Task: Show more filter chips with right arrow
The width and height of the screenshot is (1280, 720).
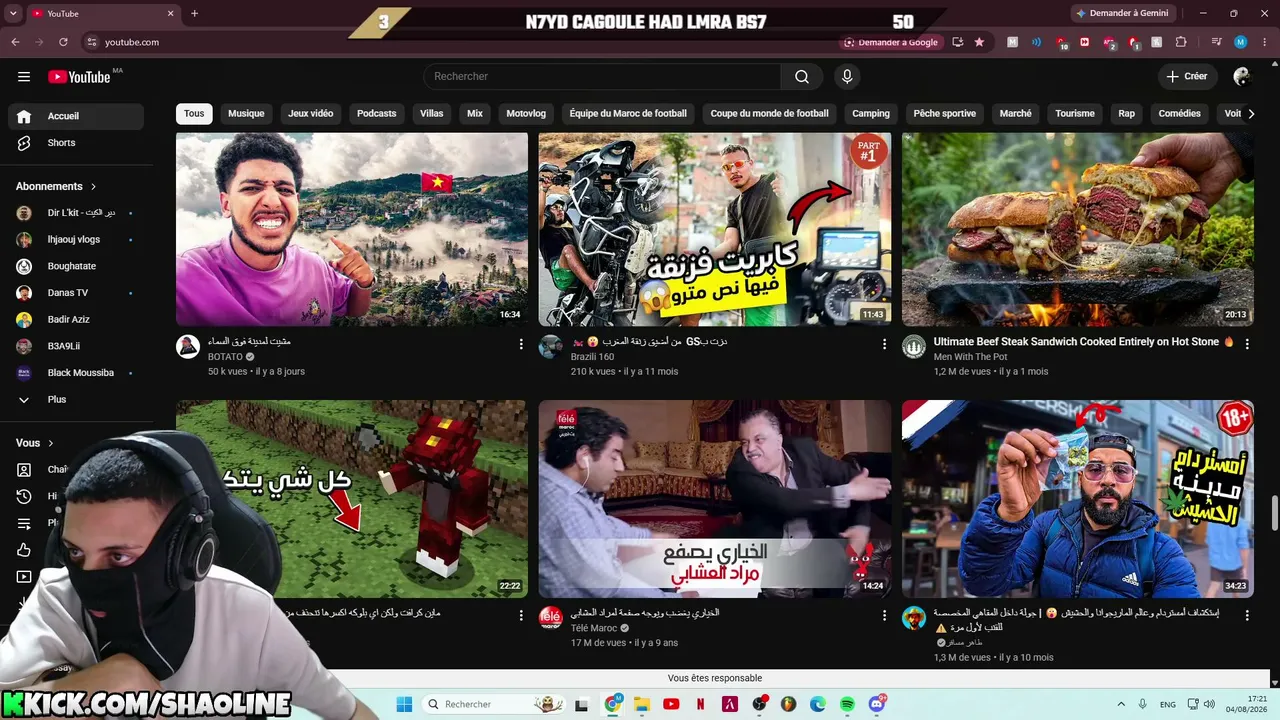Action: [1251, 114]
